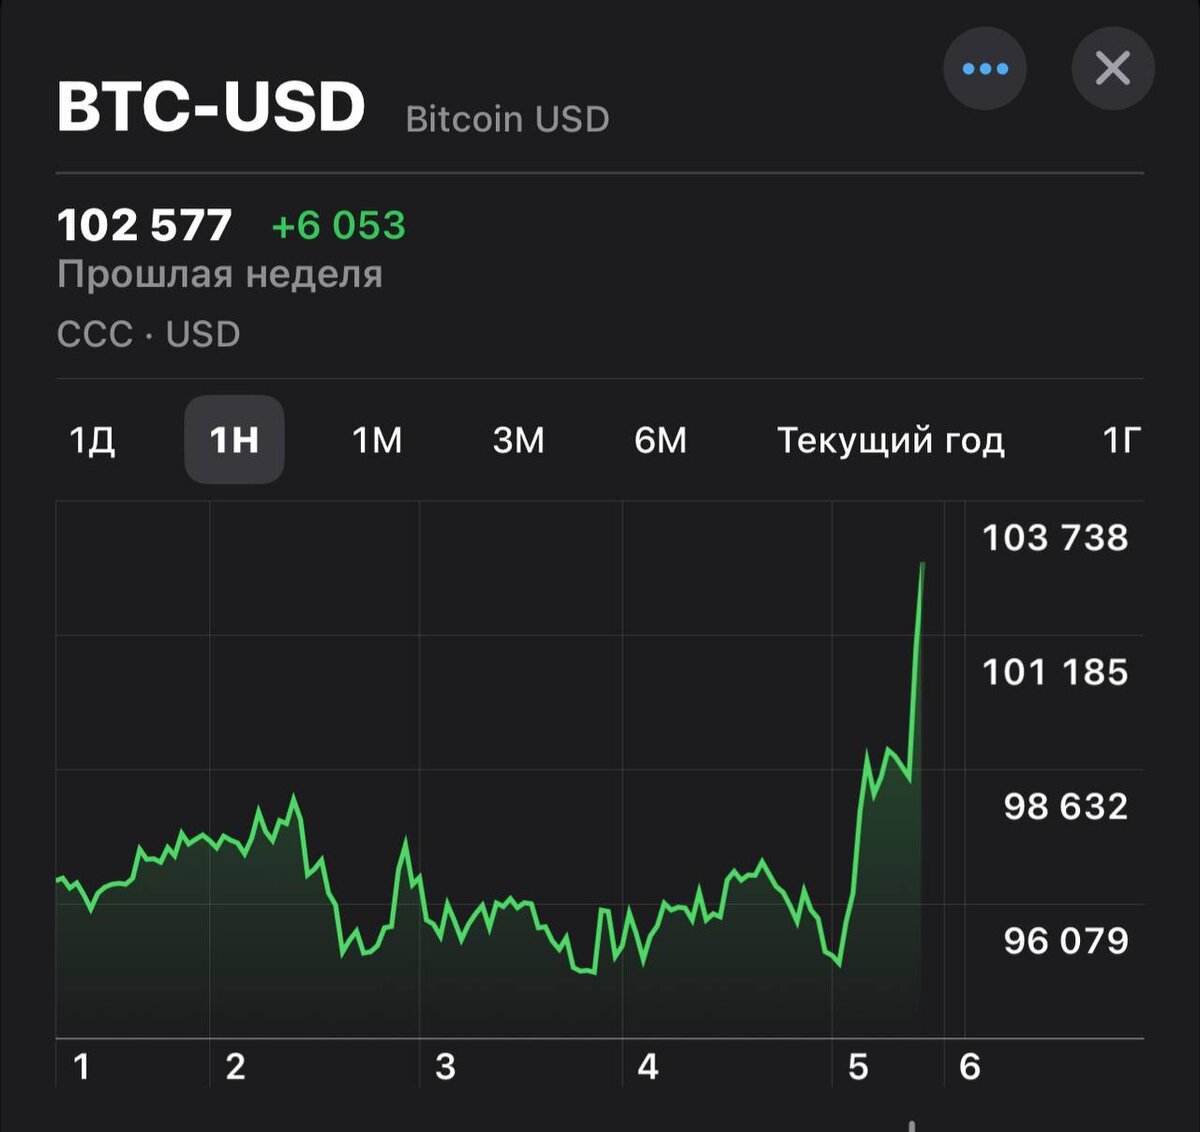
Task: Tap the 102 577 price value
Action: (x=145, y=225)
